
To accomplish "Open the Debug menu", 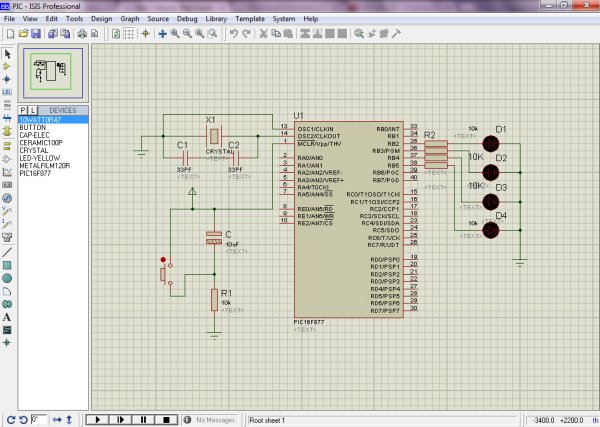I will (188, 19).
